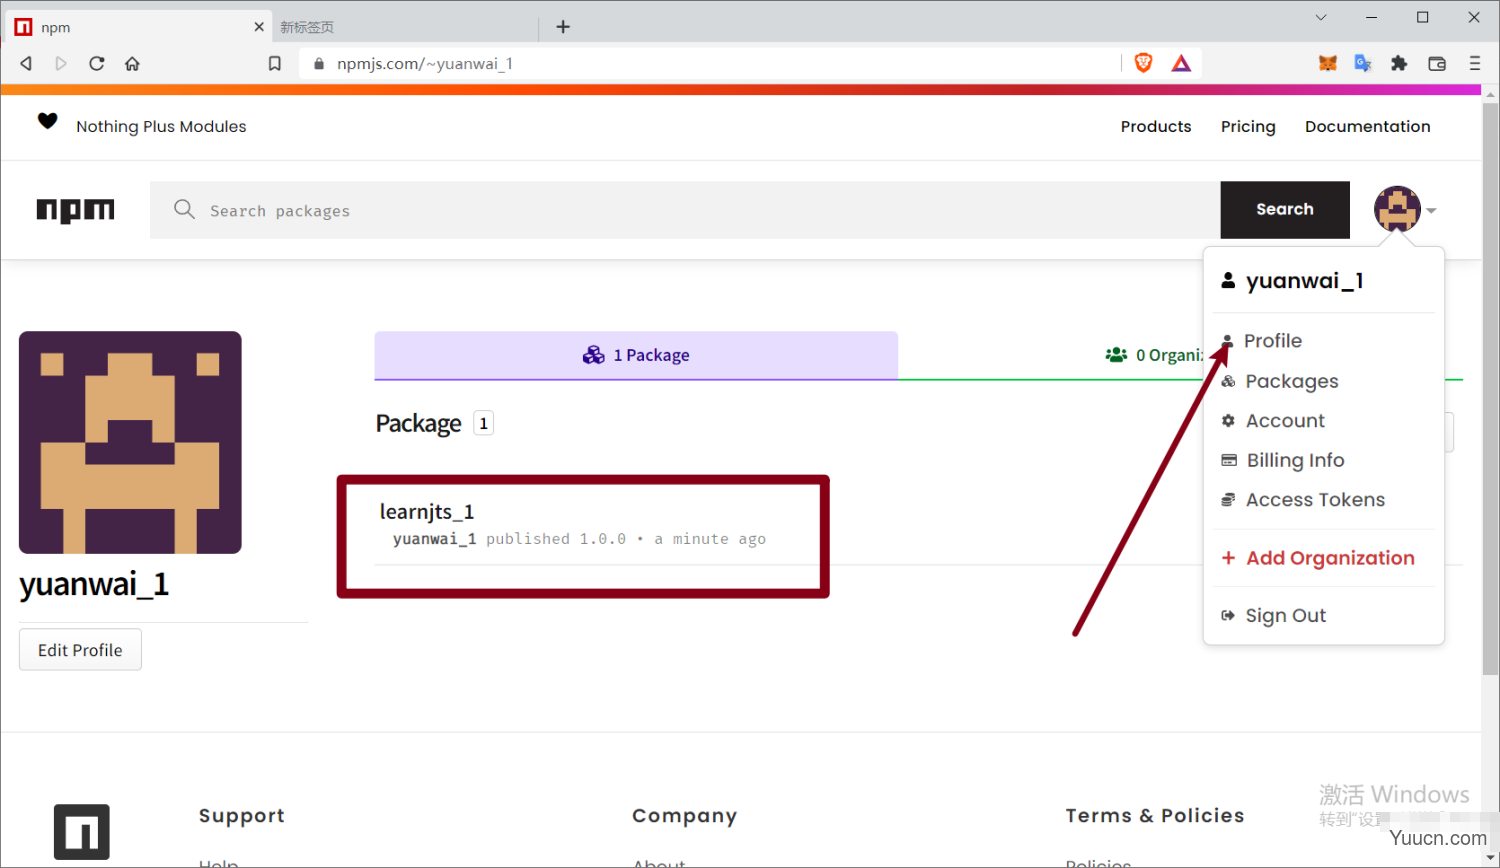Click the Company footer heading
Screen dimensions: 1500x868
685,816
